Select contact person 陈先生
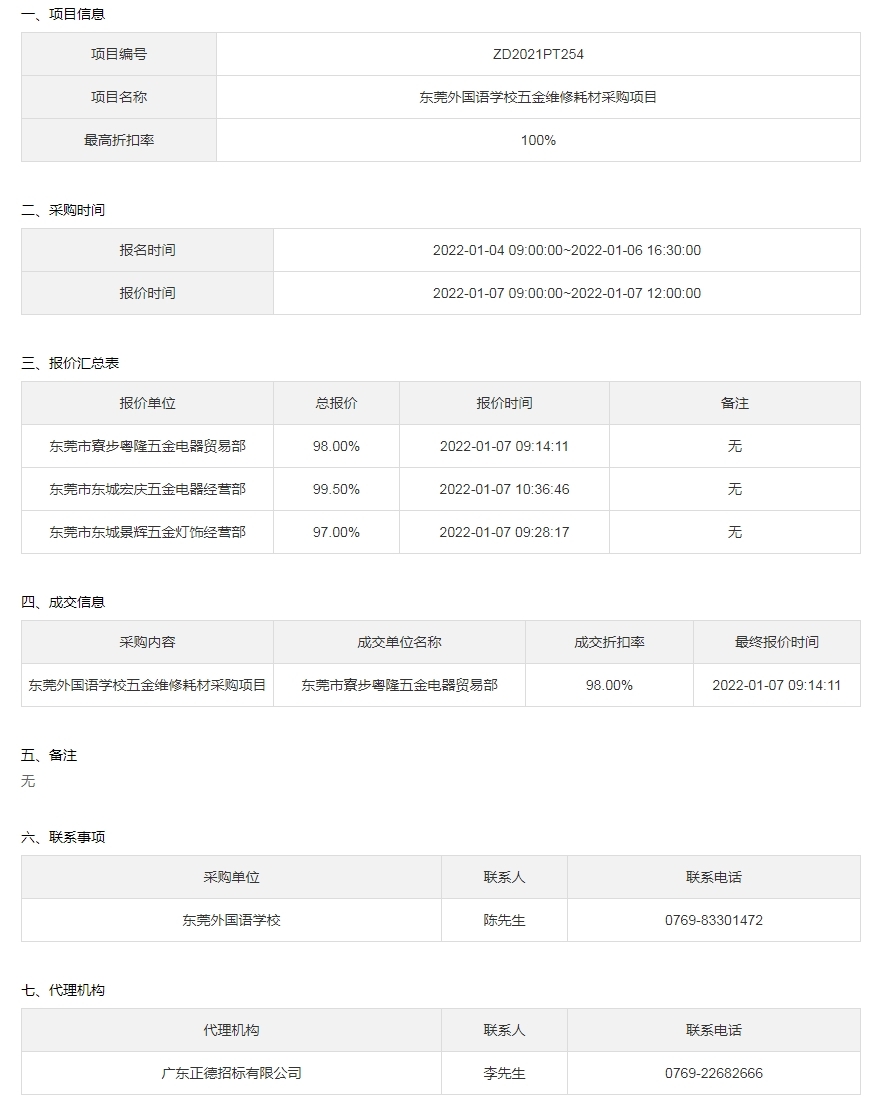 (x=504, y=920)
